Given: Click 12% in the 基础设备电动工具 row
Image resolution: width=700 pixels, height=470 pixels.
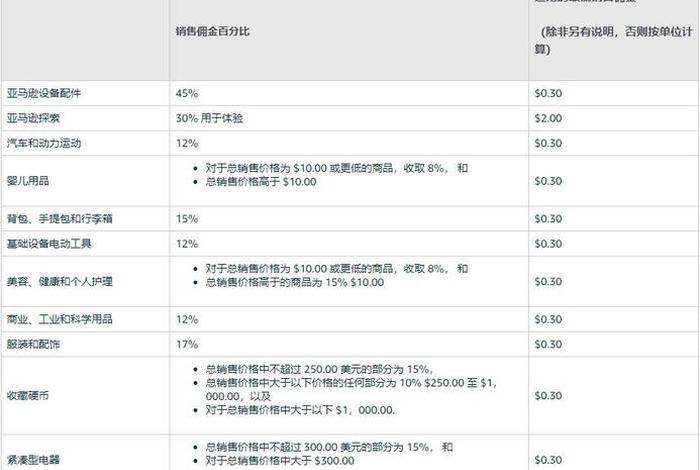Looking at the screenshot, I should pos(187,244).
